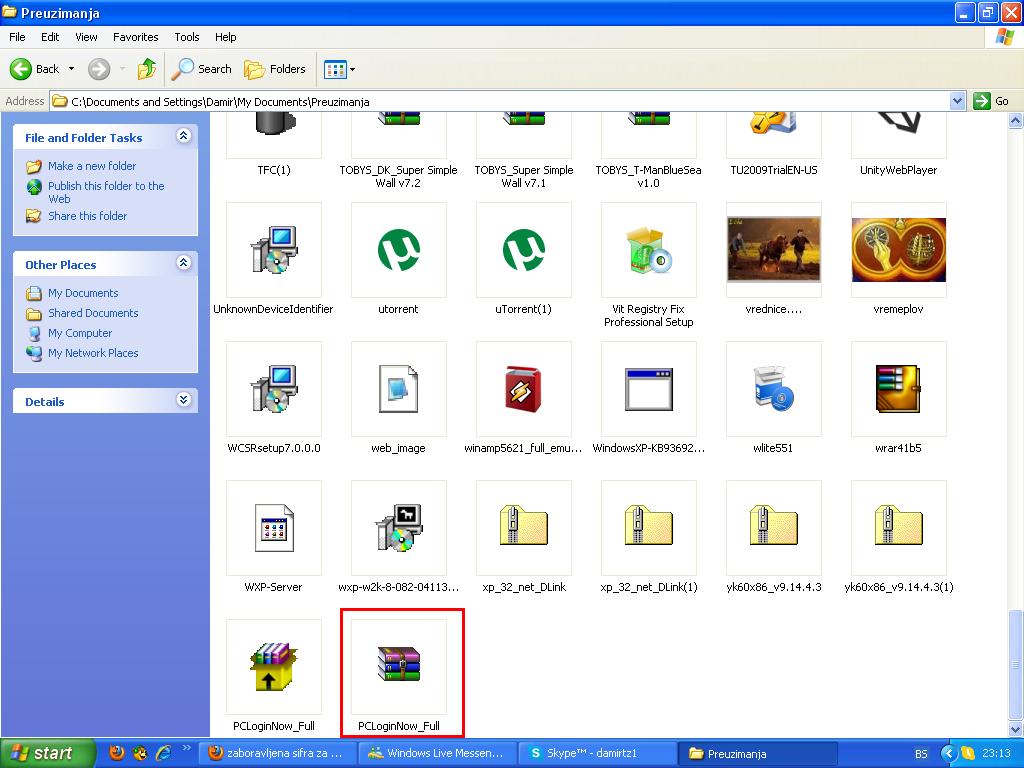1024x768 pixels.
Task: Open the Tools menu
Action: [187, 37]
